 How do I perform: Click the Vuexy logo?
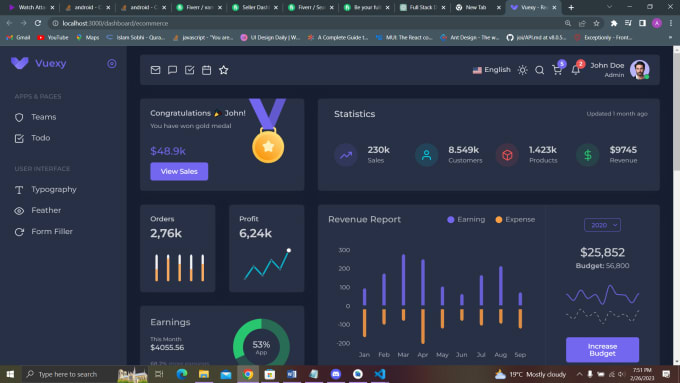click(x=39, y=63)
